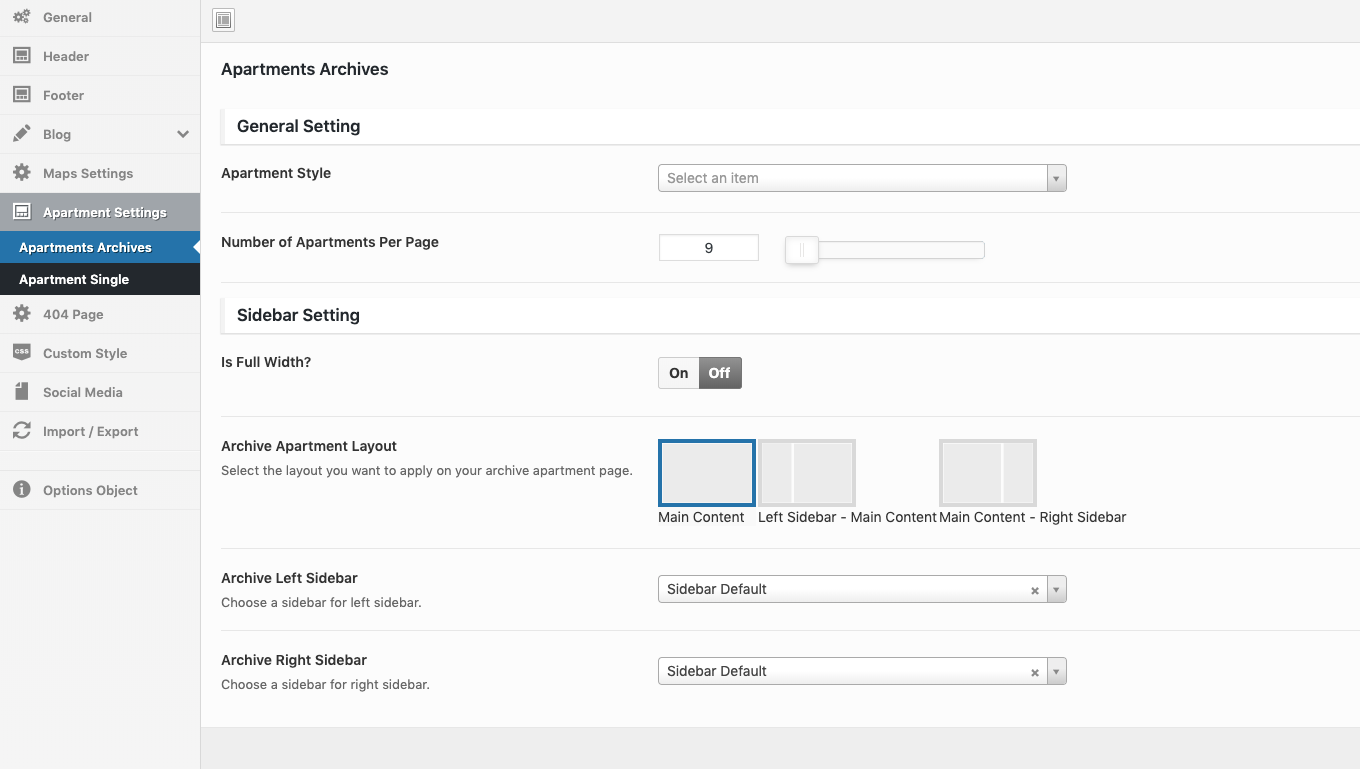The height and width of the screenshot is (769, 1360).
Task: Click the Apartments Per Page slider handle
Action: pos(802,250)
